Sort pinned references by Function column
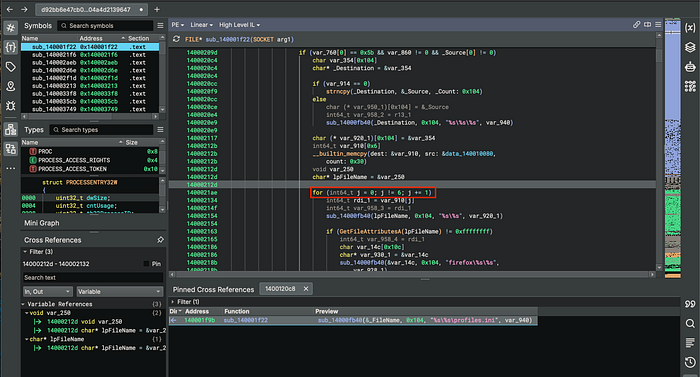Viewport: 700px width, 377px height. [268, 311]
